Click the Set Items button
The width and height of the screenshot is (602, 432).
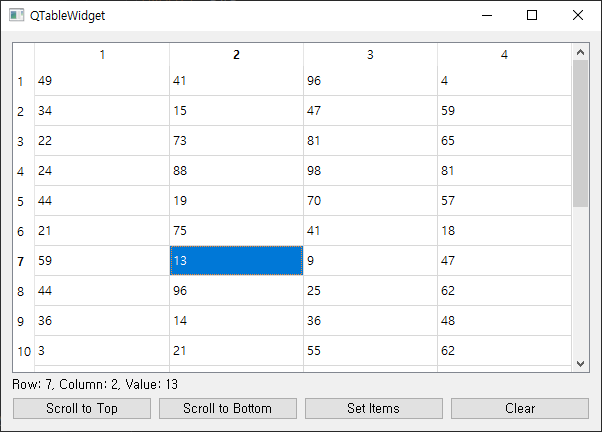click(374, 408)
